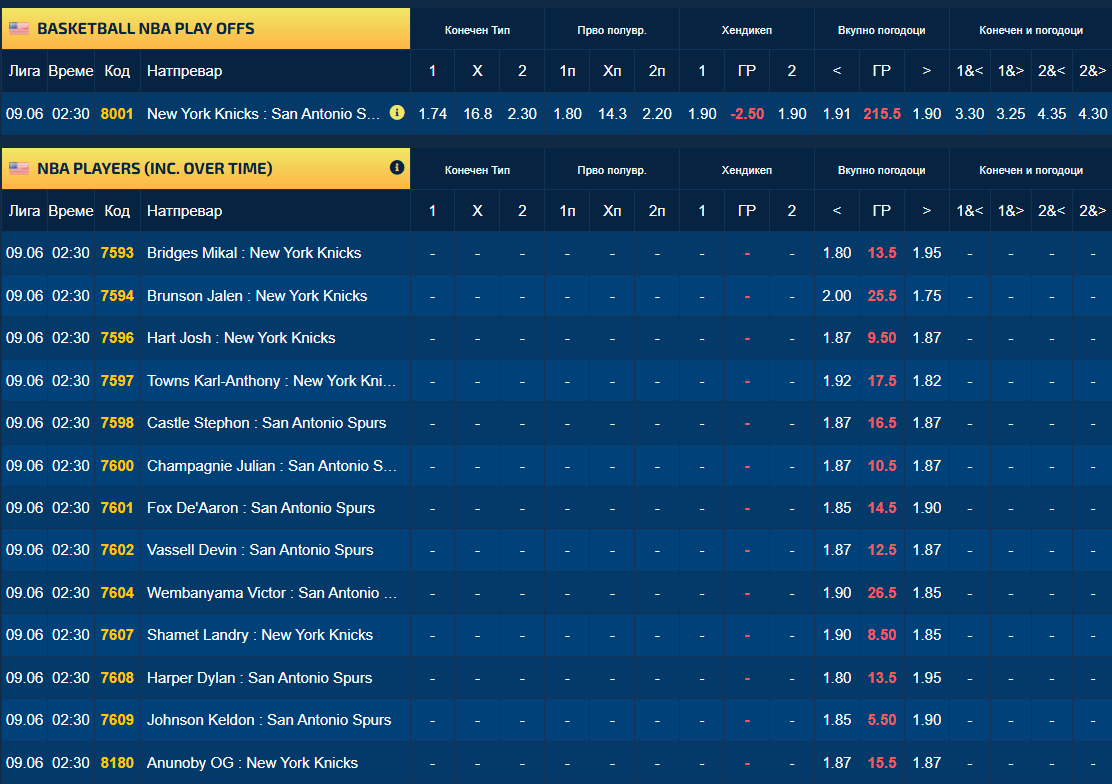Select Wembanyama Victor under odds 1.90
Image resolution: width=1112 pixels, height=784 pixels.
pos(837,592)
